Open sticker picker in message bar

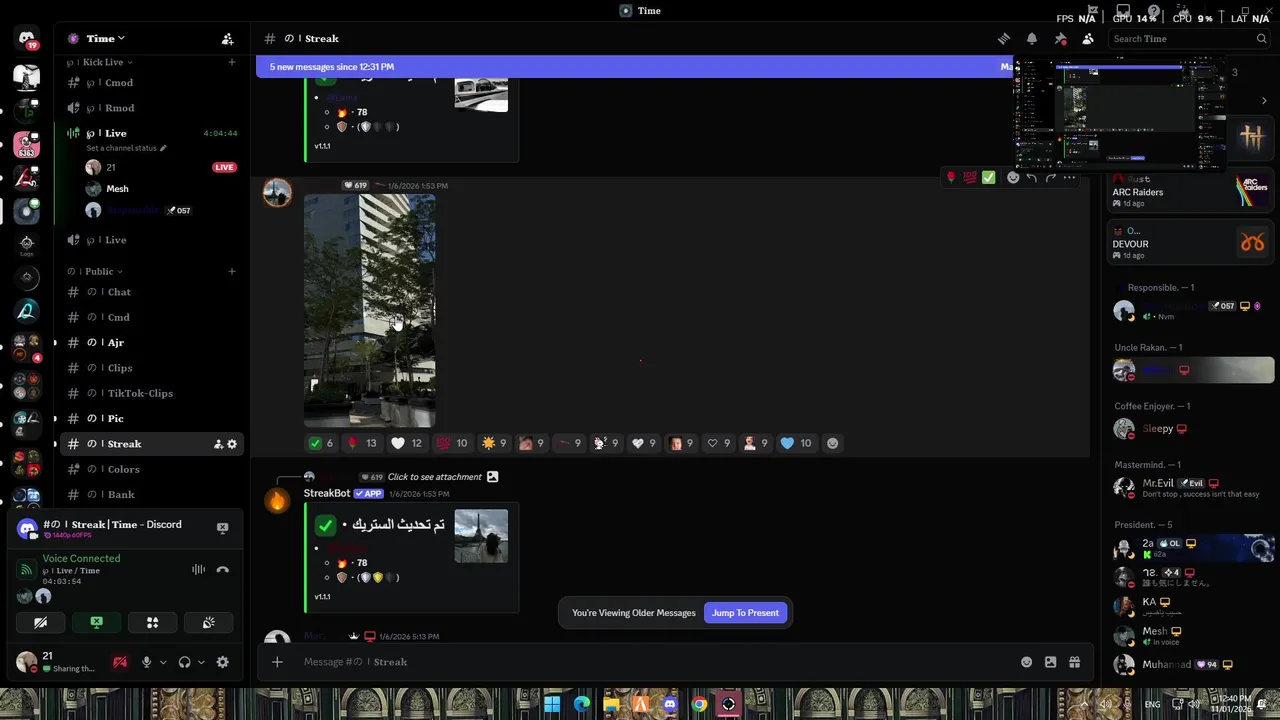tap(1050, 662)
